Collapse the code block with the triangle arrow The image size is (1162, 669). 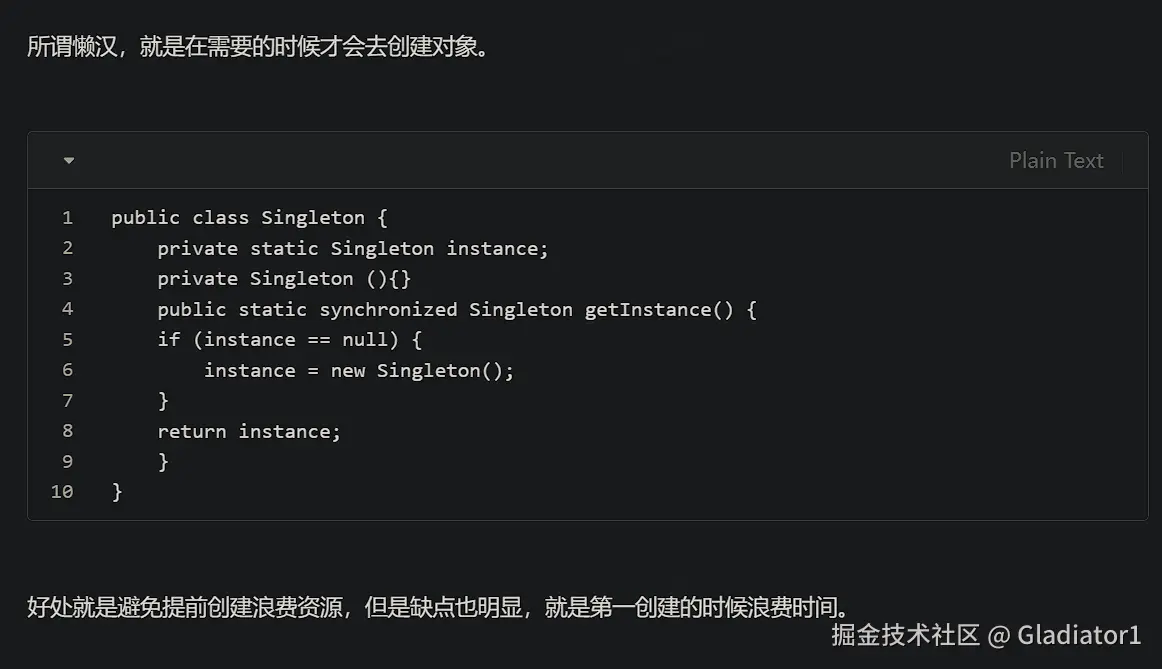(x=68, y=160)
